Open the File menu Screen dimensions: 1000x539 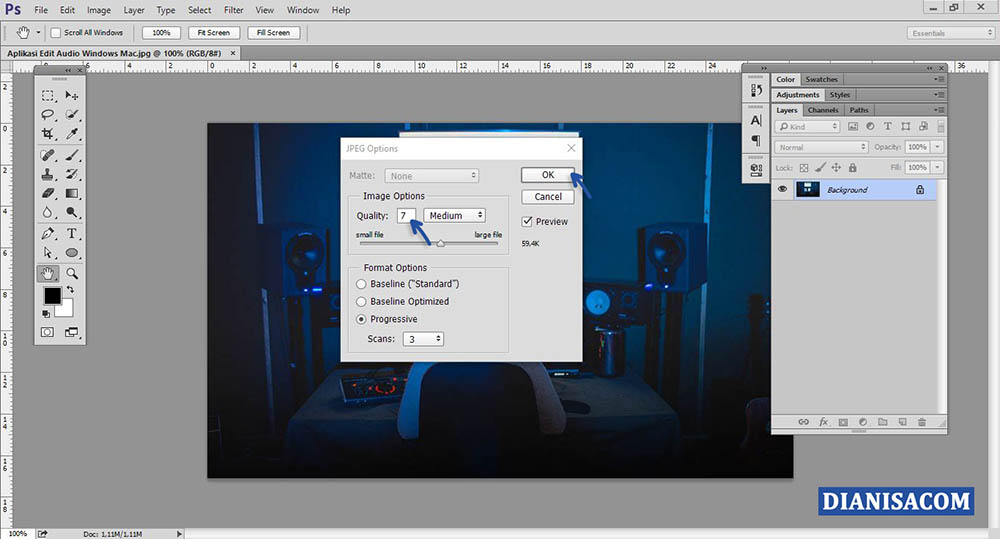point(41,10)
